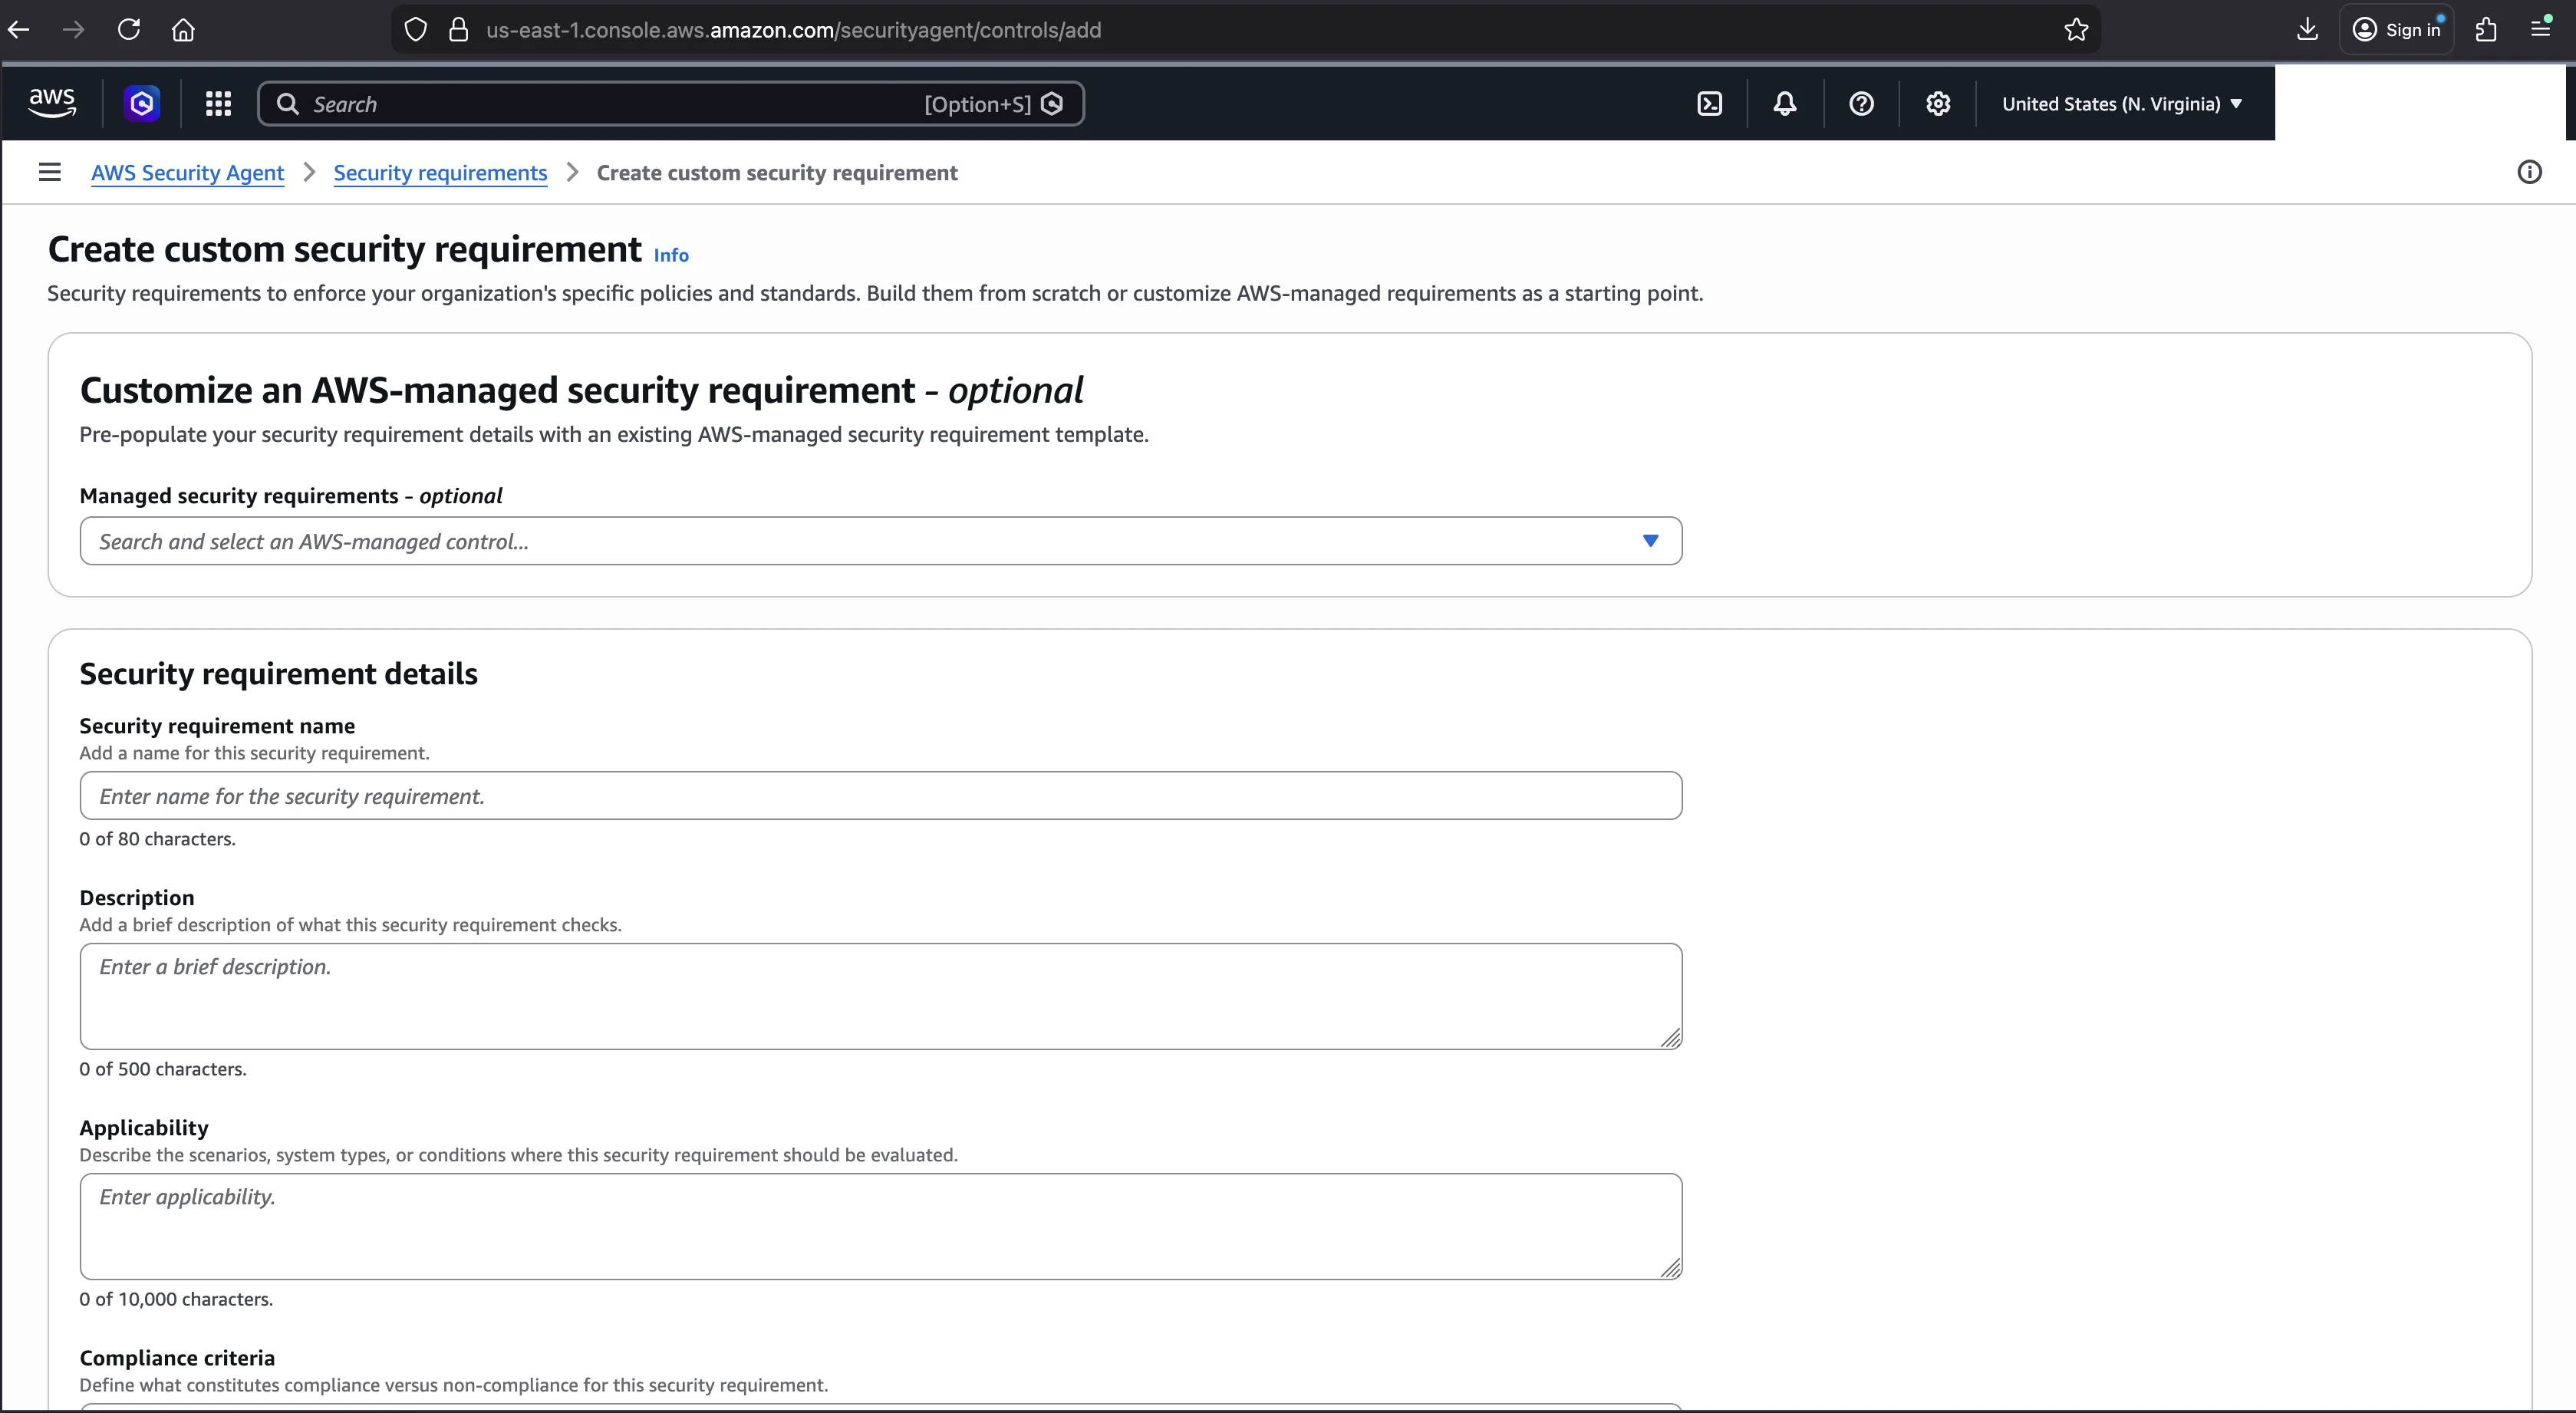
Task: Click the 'Security requirement details' heading
Action: tap(279, 674)
